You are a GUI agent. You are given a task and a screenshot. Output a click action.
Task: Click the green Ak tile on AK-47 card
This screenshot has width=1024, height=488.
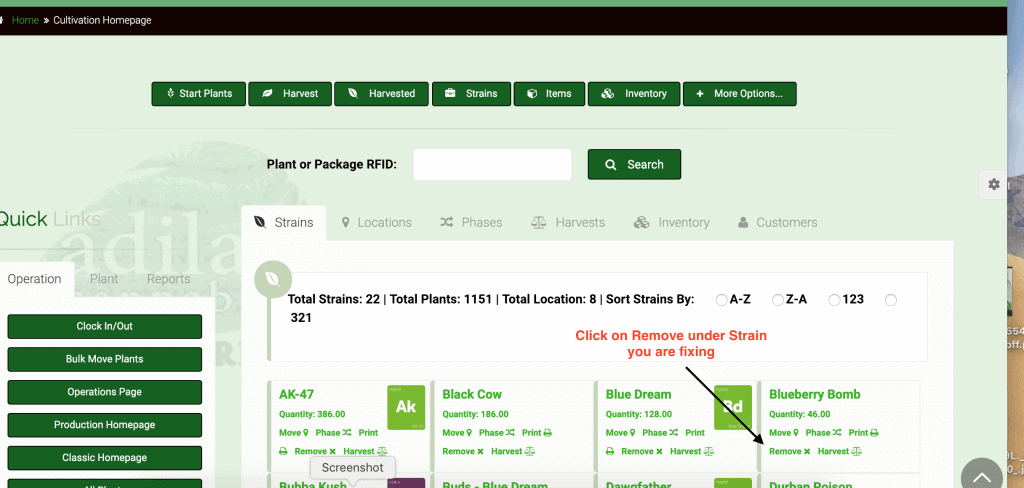pyautogui.click(x=406, y=407)
